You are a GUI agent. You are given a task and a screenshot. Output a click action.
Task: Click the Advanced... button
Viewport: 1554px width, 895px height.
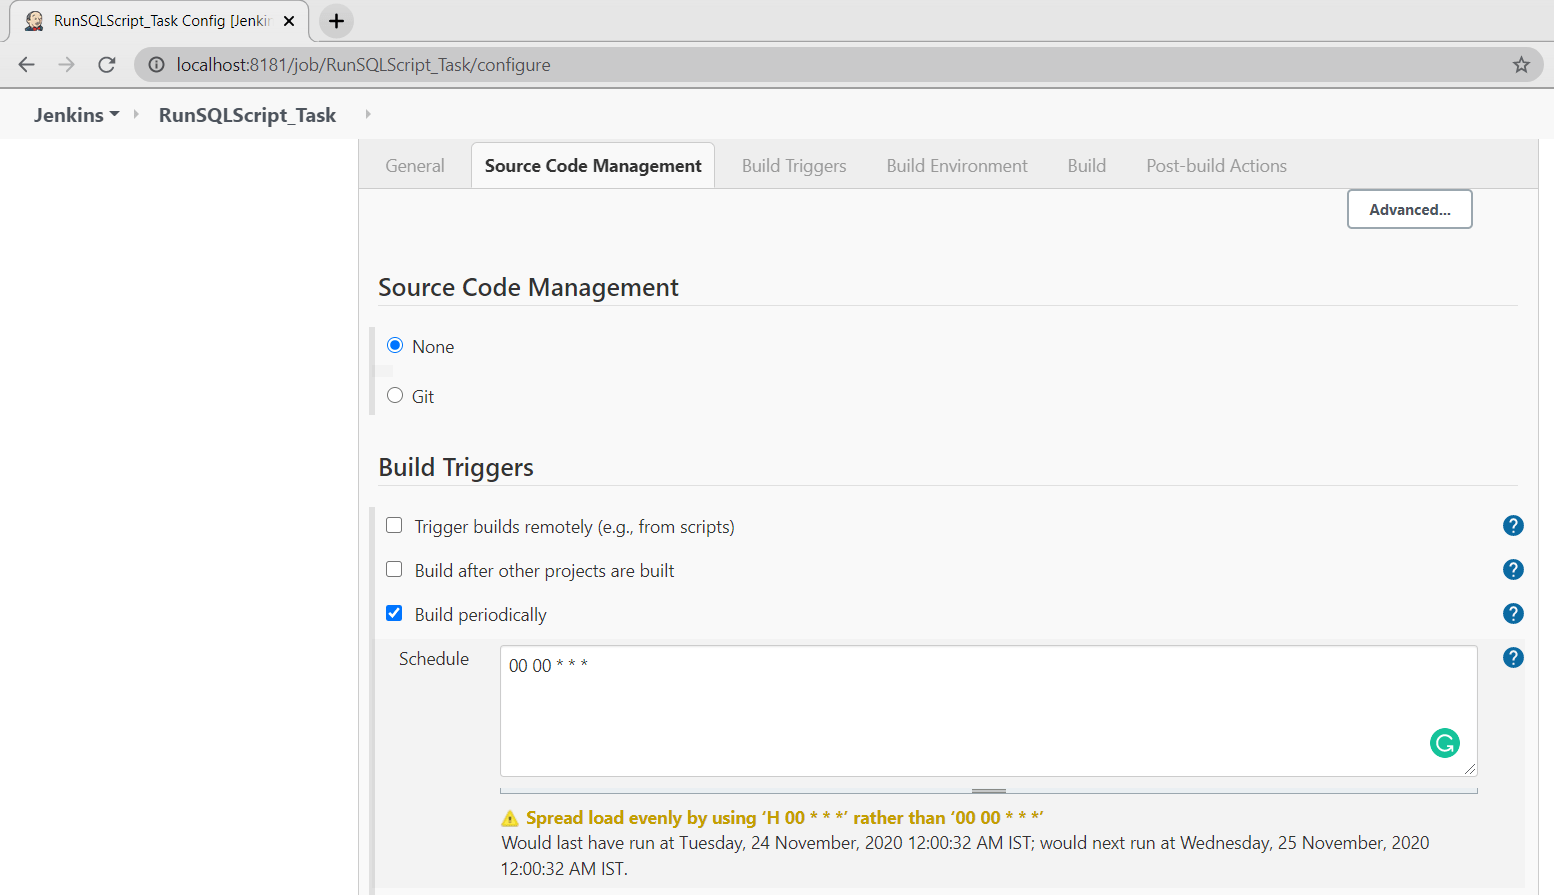pos(1409,210)
